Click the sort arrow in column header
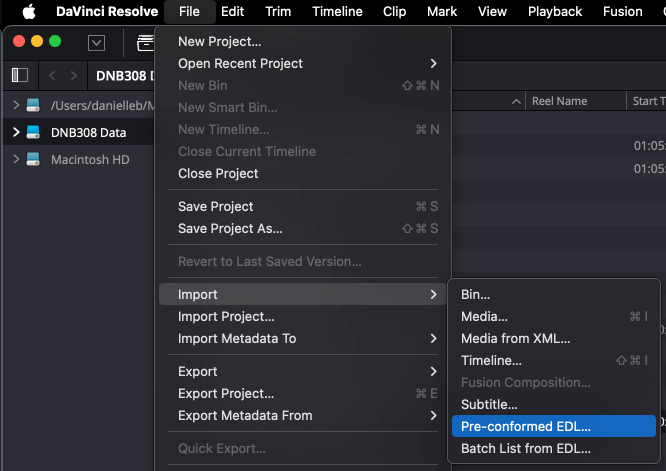 pyautogui.click(x=517, y=101)
